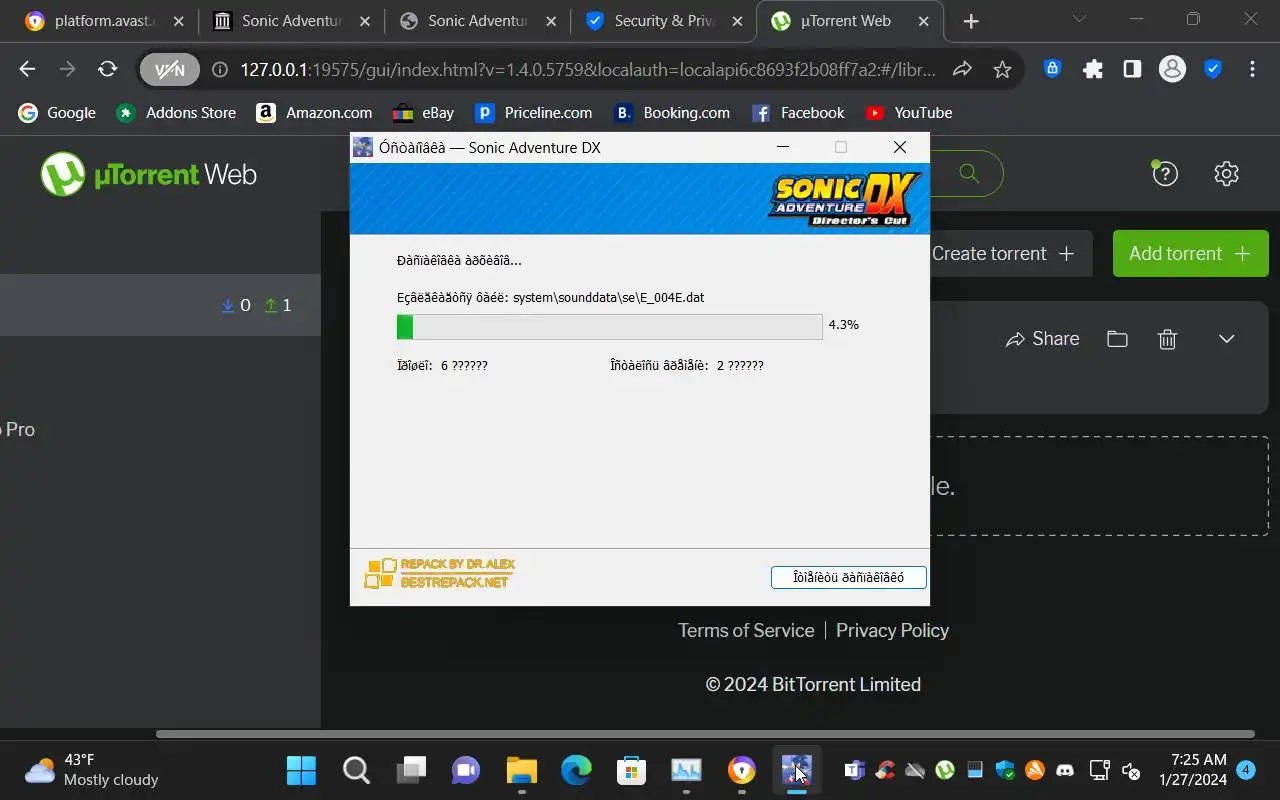Screen dimensions: 1280x800
Task: Click the '4.3%' progress value
Action: [843, 325]
